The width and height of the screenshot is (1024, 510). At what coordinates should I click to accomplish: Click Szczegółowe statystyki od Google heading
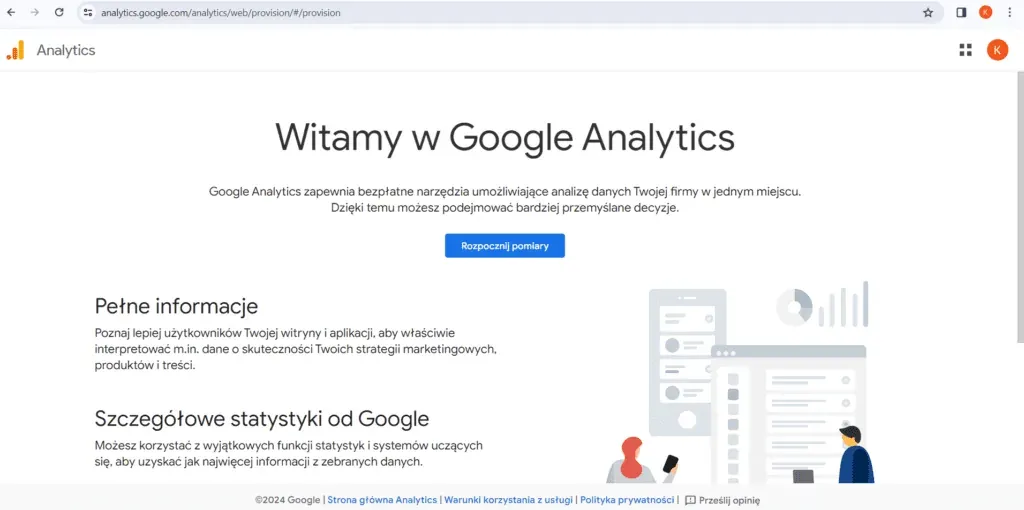click(x=262, y=418)
